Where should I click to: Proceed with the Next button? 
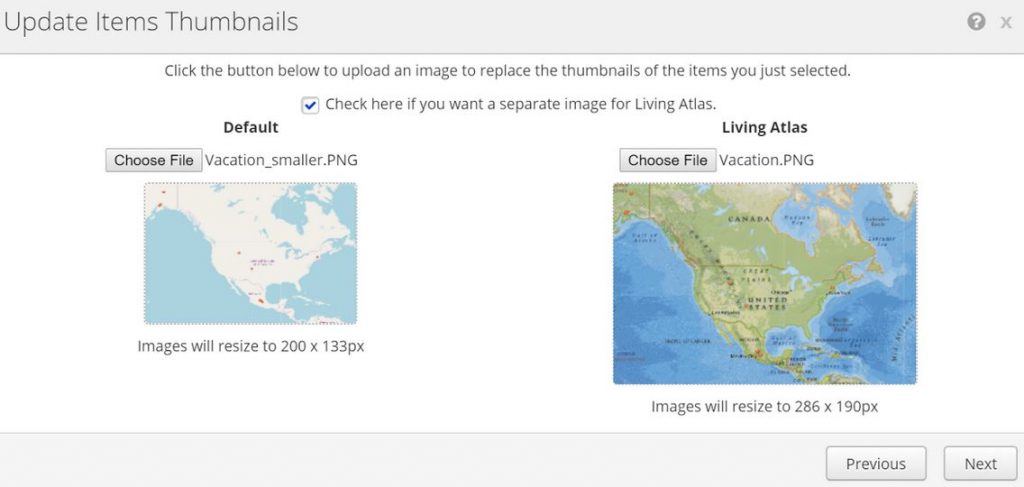pos(980,464)
